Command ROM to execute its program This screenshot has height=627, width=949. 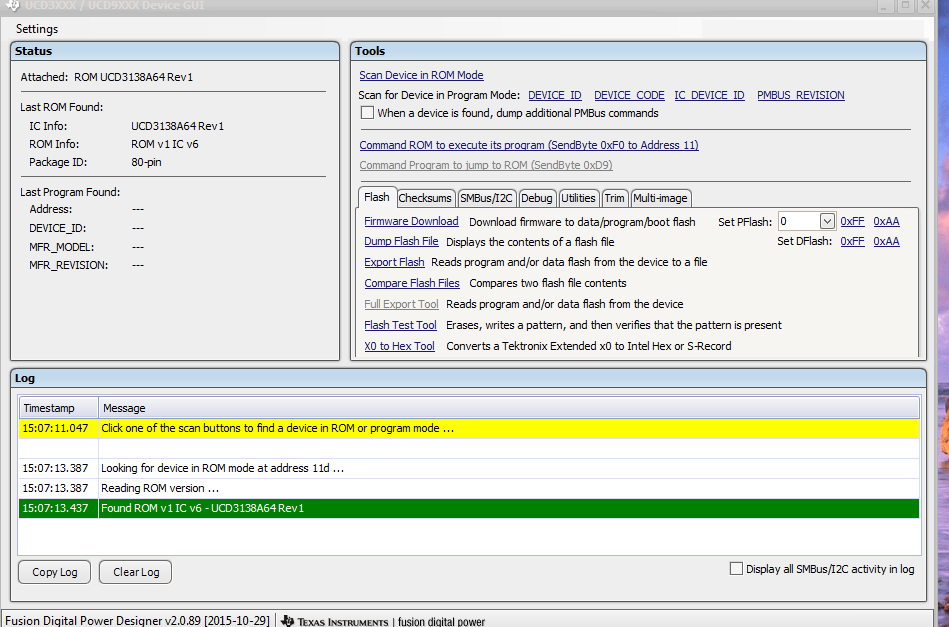click(x=529, y=145)
